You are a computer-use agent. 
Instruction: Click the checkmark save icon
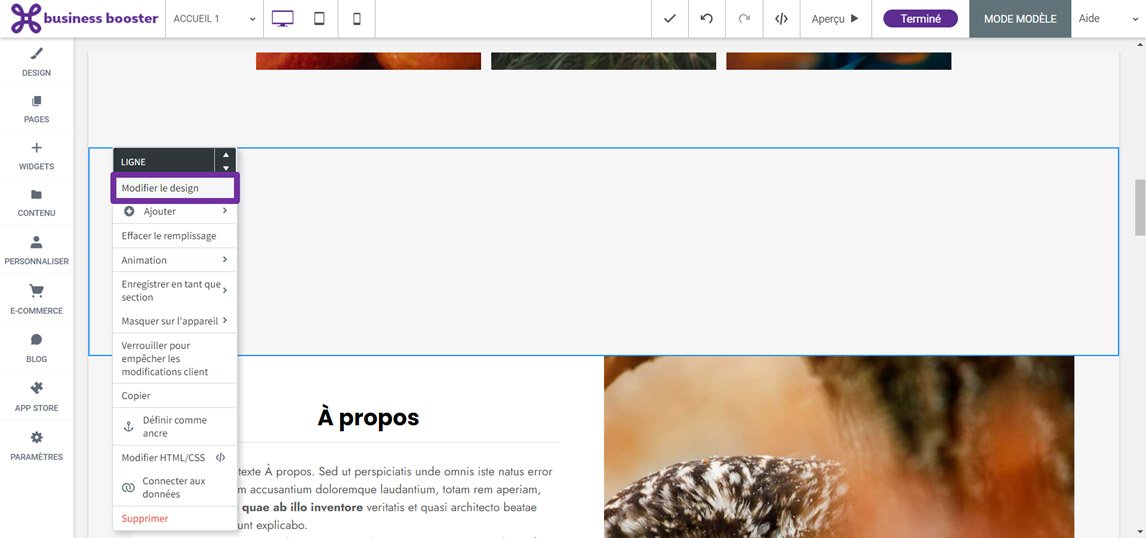point(670,19)
